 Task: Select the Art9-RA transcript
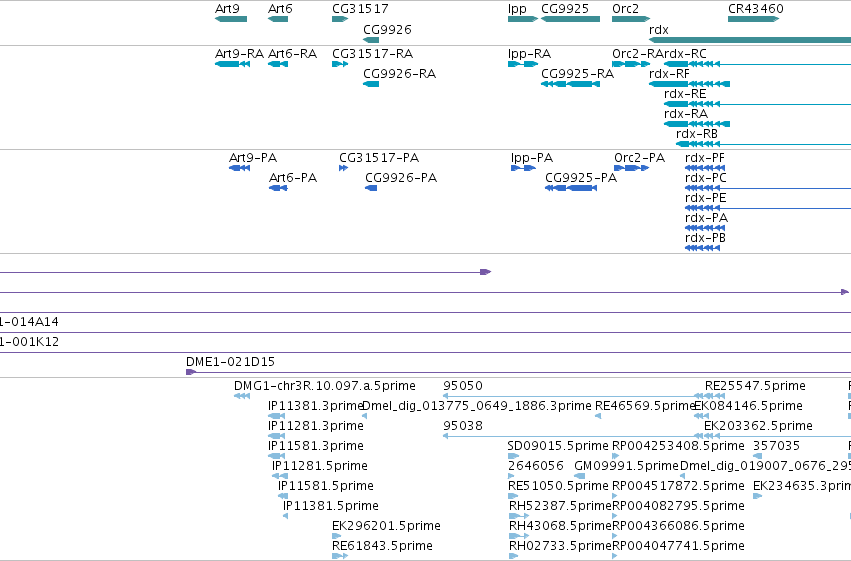click(232, 64)
